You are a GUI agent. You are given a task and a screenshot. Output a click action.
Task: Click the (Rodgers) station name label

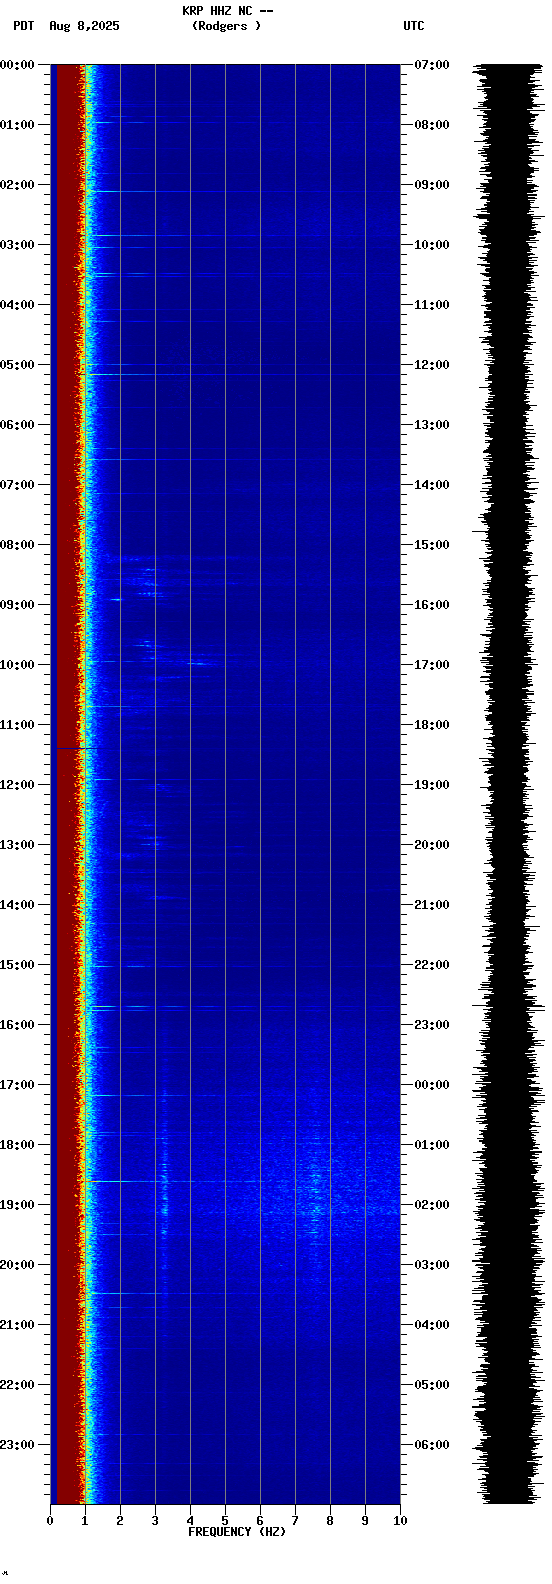(x=227, y=26)
